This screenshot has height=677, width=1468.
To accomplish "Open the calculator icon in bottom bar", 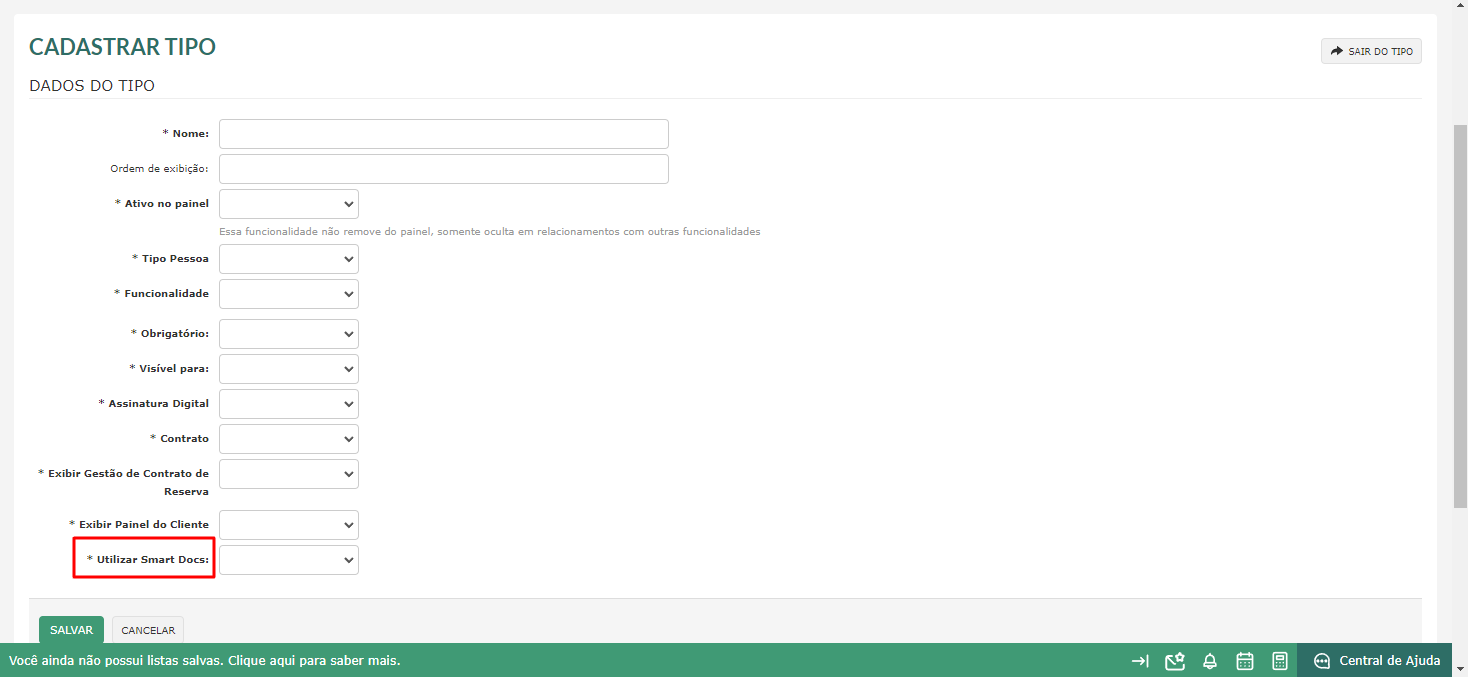I will (x=1279, y=661).
